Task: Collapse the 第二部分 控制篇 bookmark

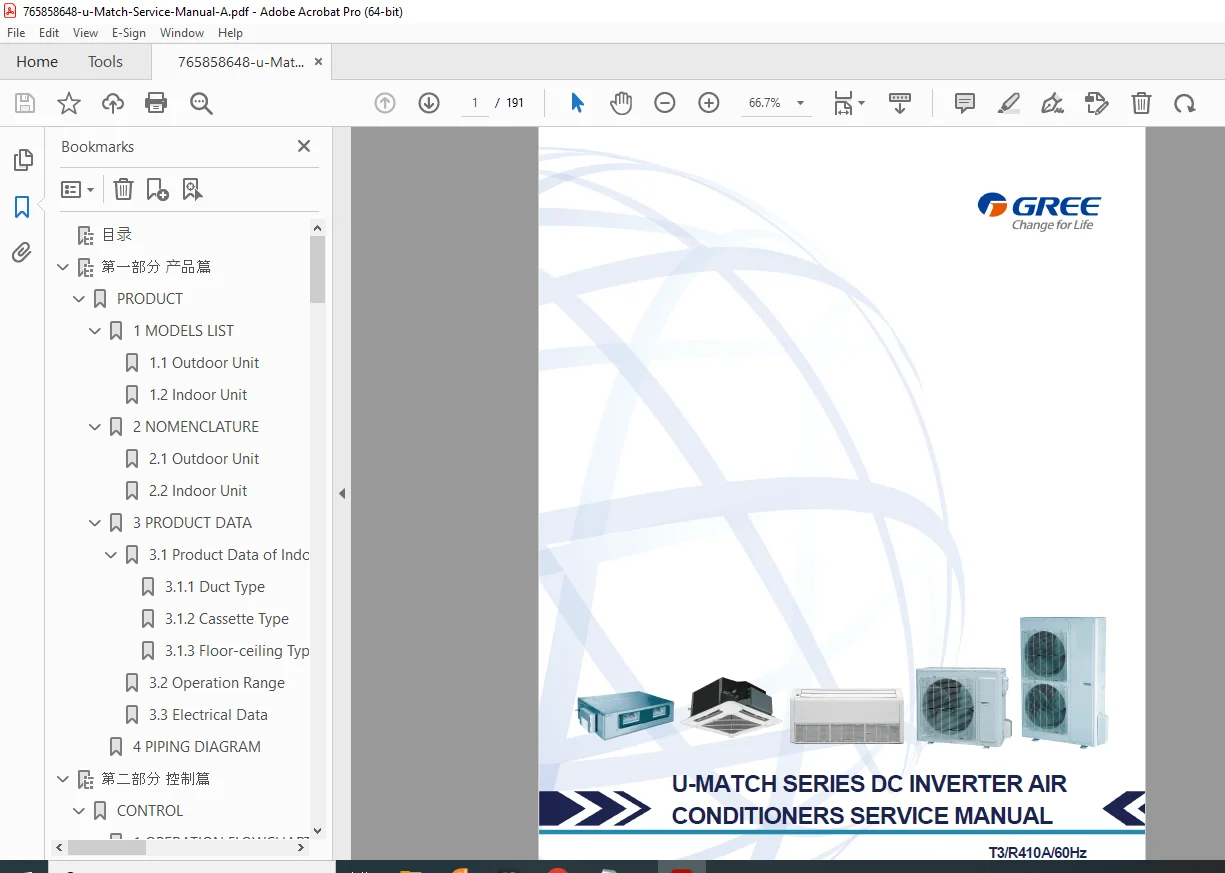Action: coord(63,779)
